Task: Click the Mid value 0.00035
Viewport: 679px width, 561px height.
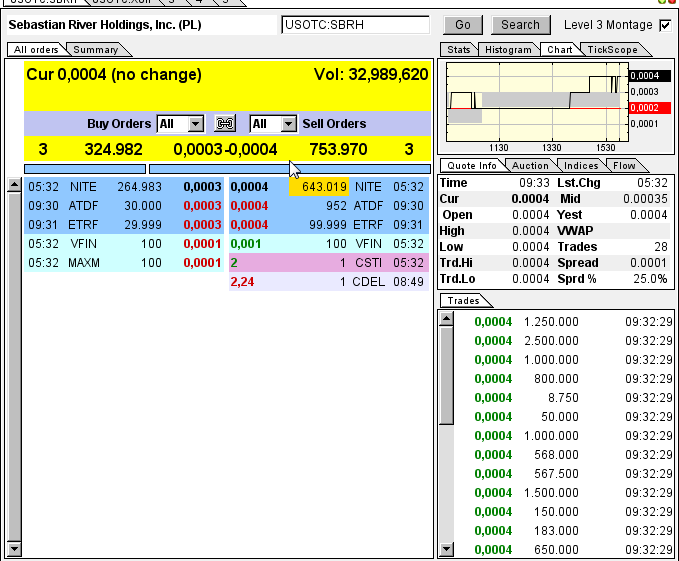Action: coord(645,199)
